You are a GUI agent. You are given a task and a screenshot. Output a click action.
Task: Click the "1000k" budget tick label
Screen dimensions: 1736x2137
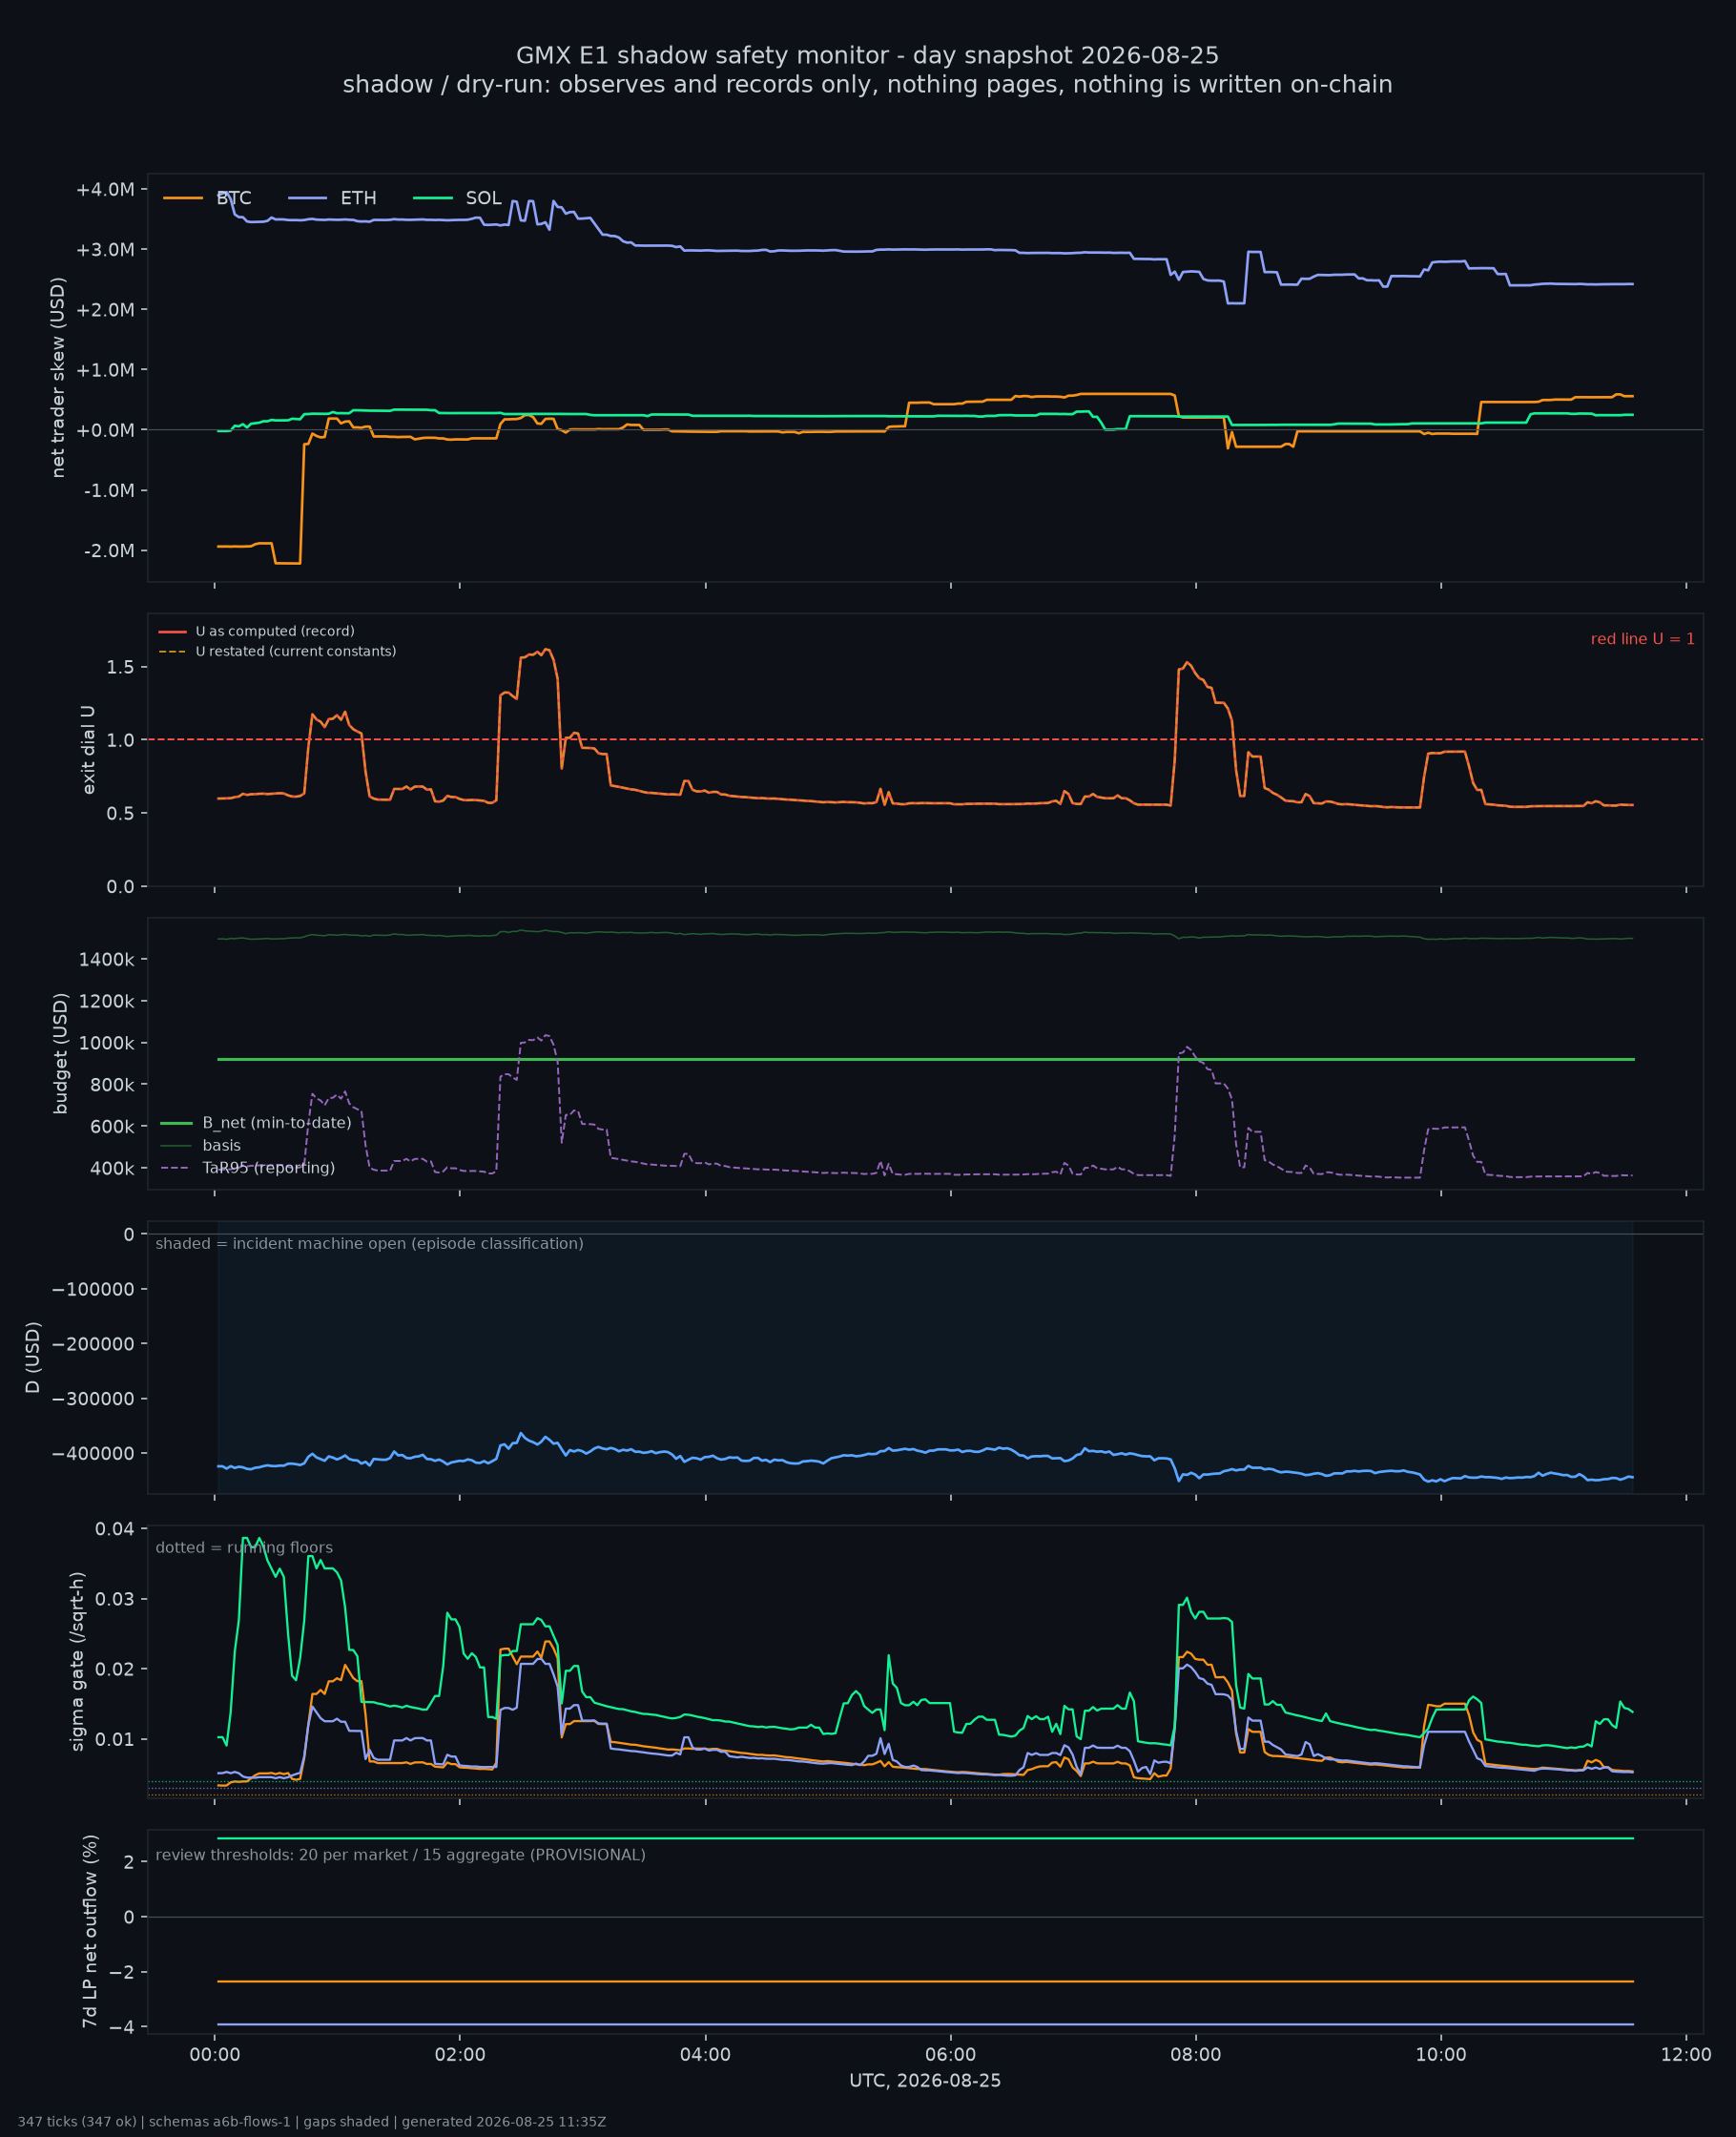coord(107,1043)
